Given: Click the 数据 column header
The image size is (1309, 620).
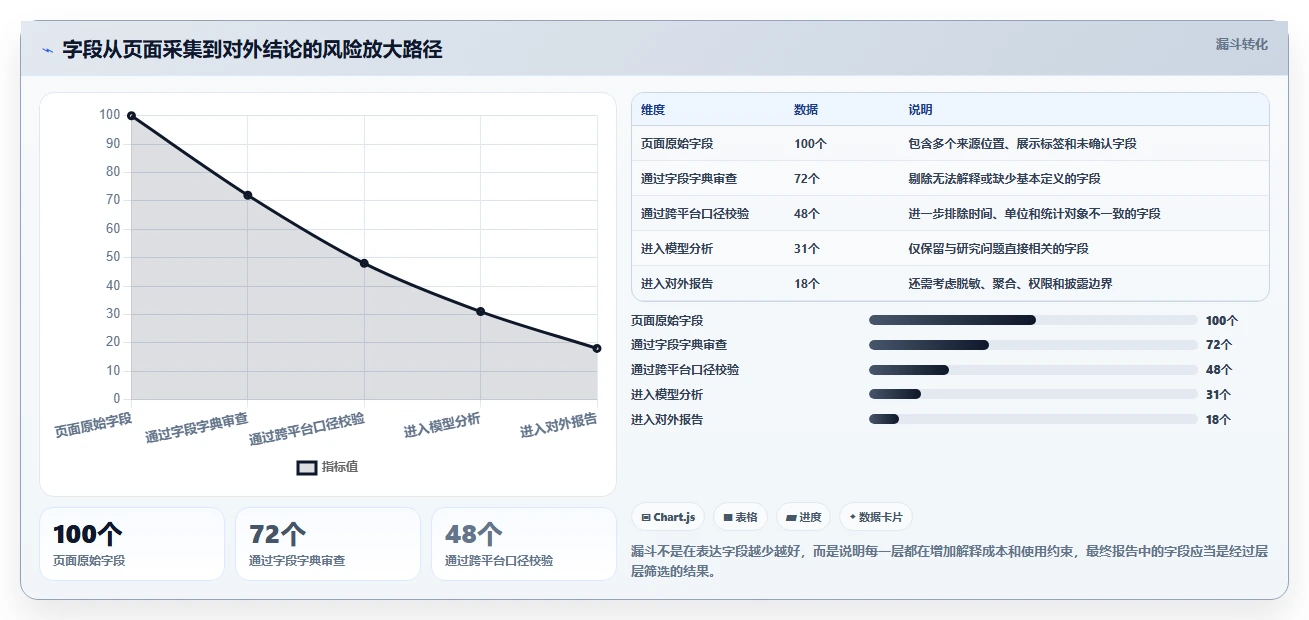Looking at the screenshot, I should 806,110.
